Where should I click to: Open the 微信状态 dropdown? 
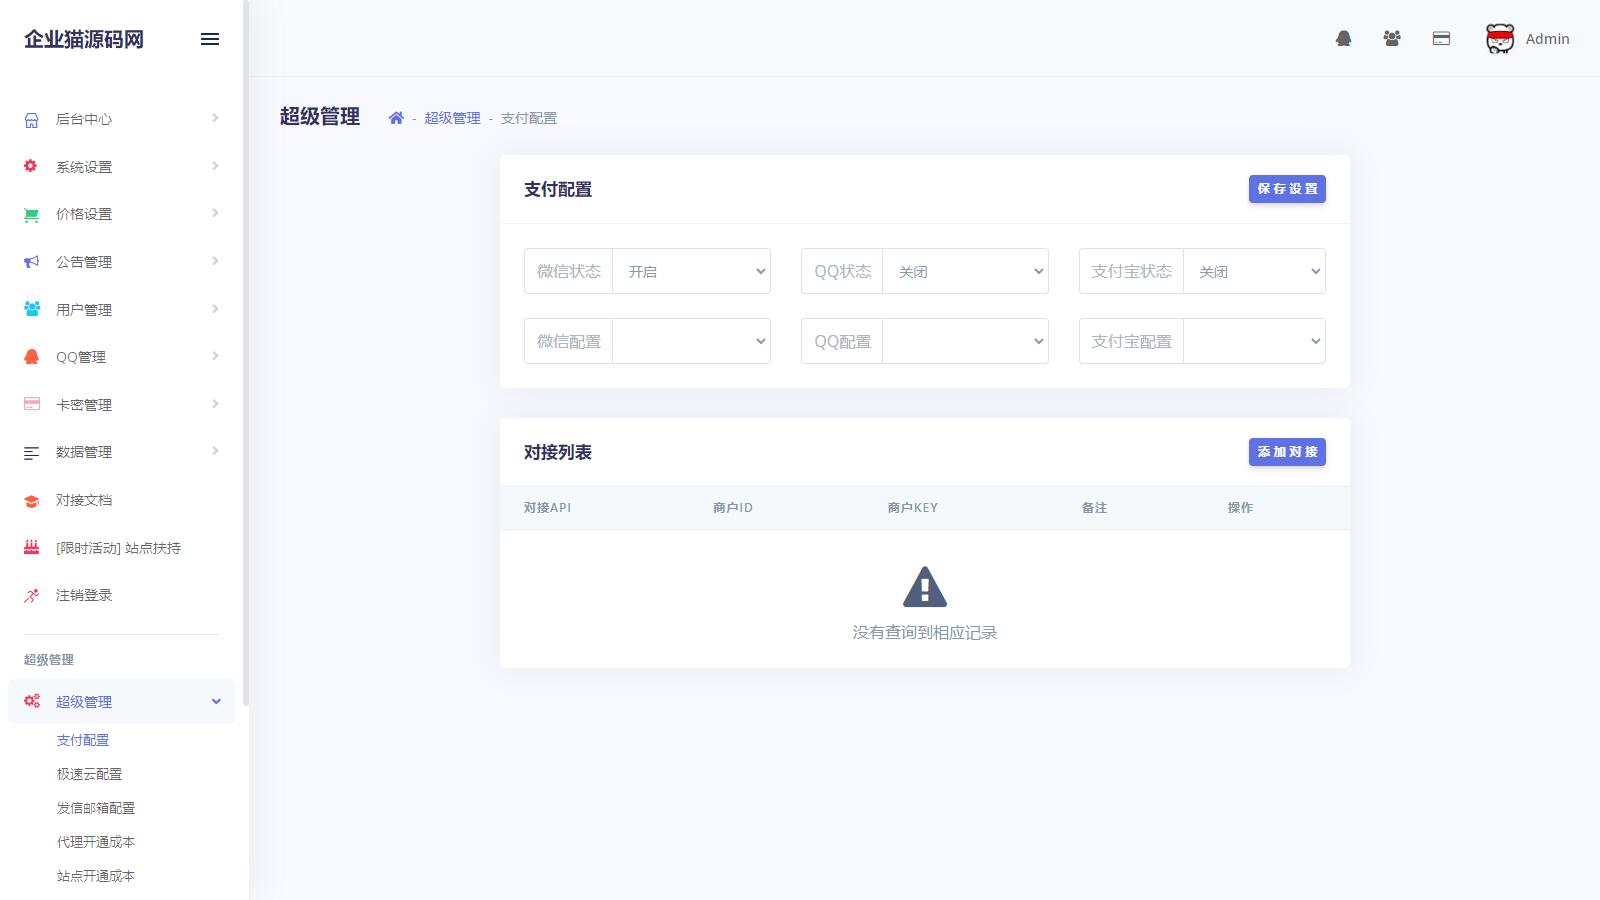pos(691,271)
